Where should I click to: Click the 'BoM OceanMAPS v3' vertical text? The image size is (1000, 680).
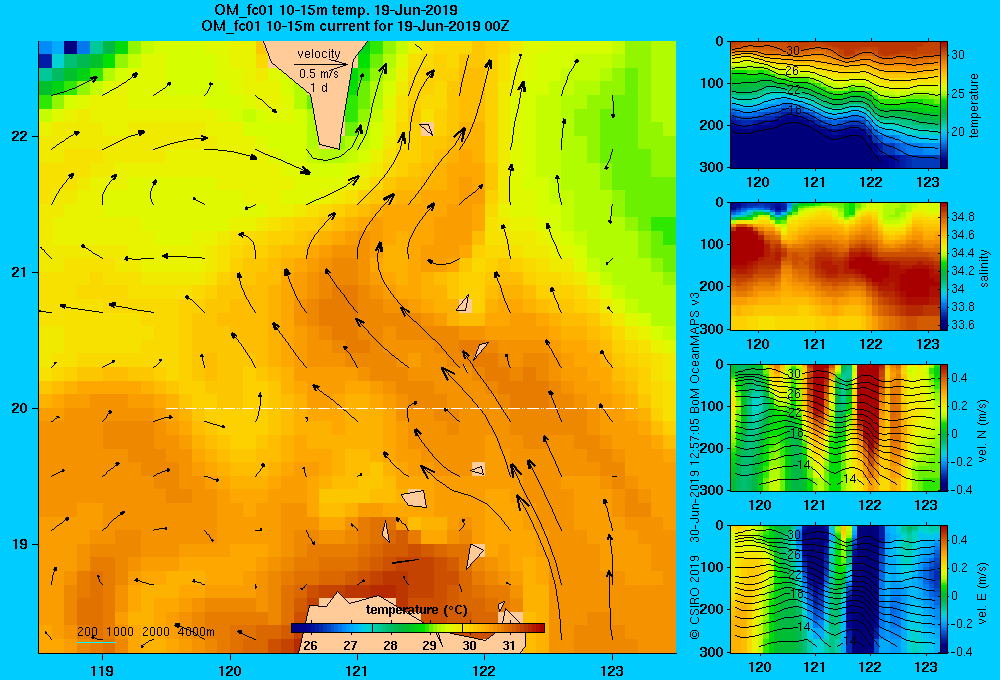695,352
